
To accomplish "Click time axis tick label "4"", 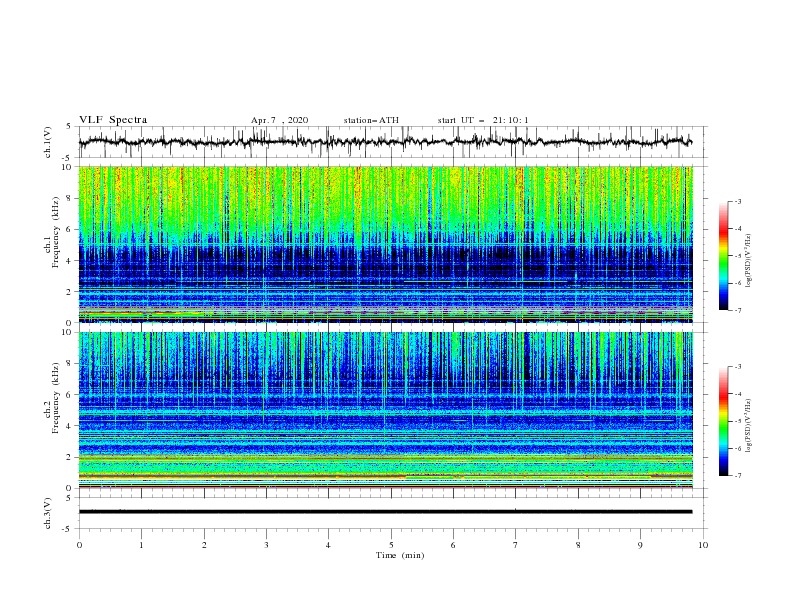I will click(328, 545).
